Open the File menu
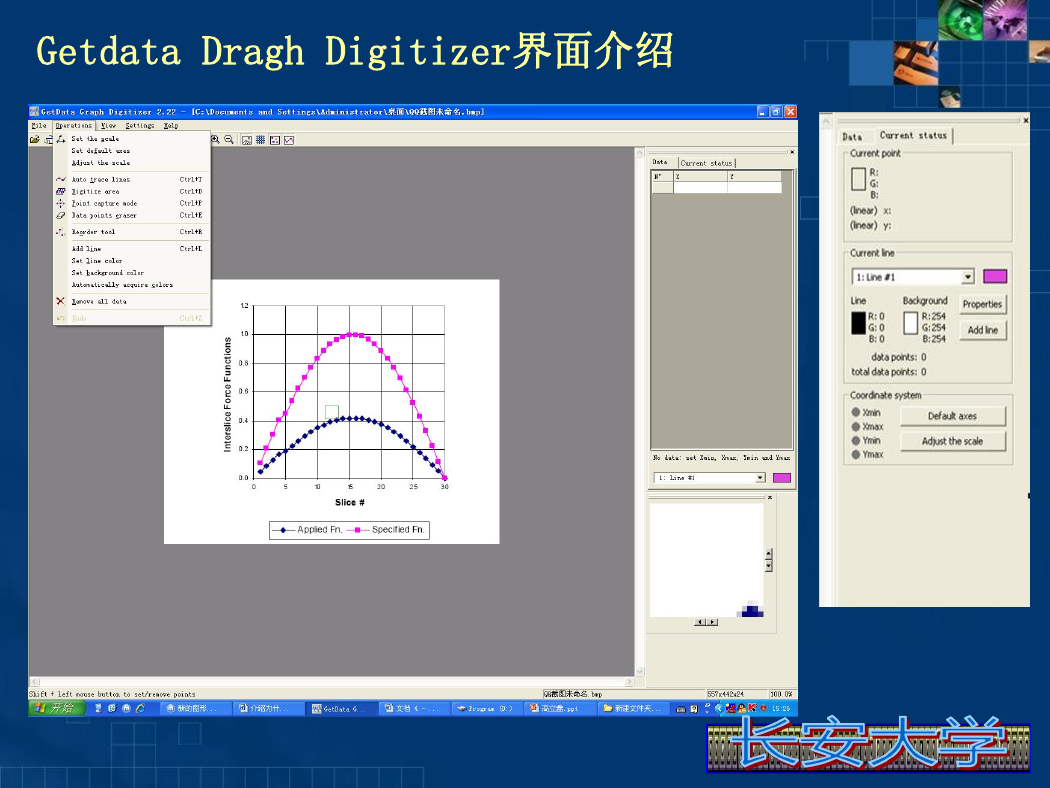Screen dimensions: 1050x788 pos(40,125)
